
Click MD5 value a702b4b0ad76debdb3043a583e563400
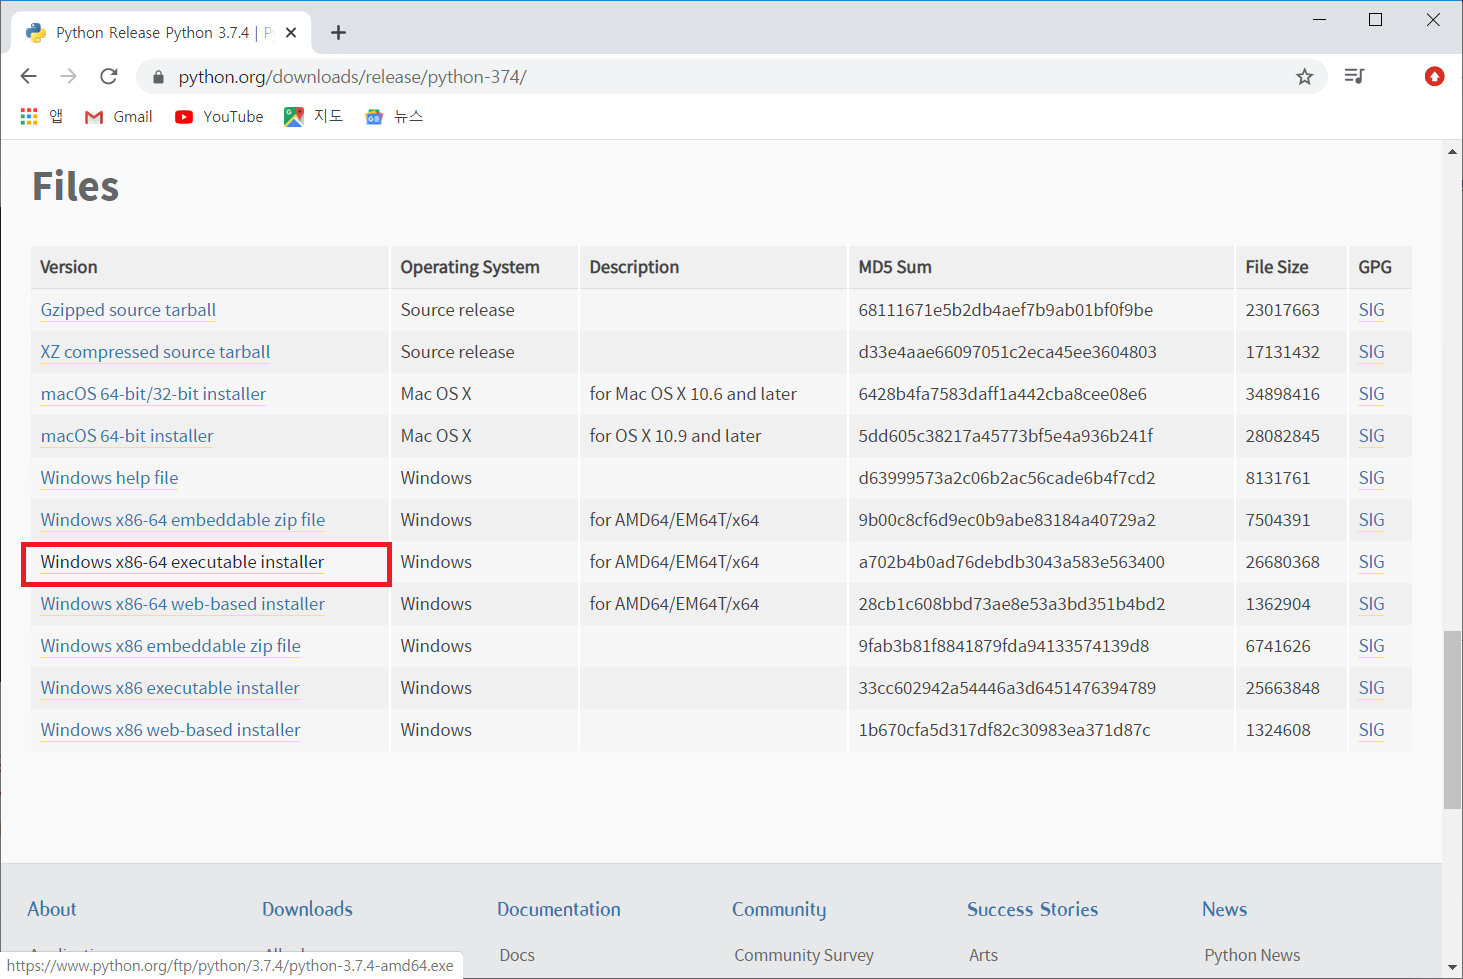coord(1011,562)
